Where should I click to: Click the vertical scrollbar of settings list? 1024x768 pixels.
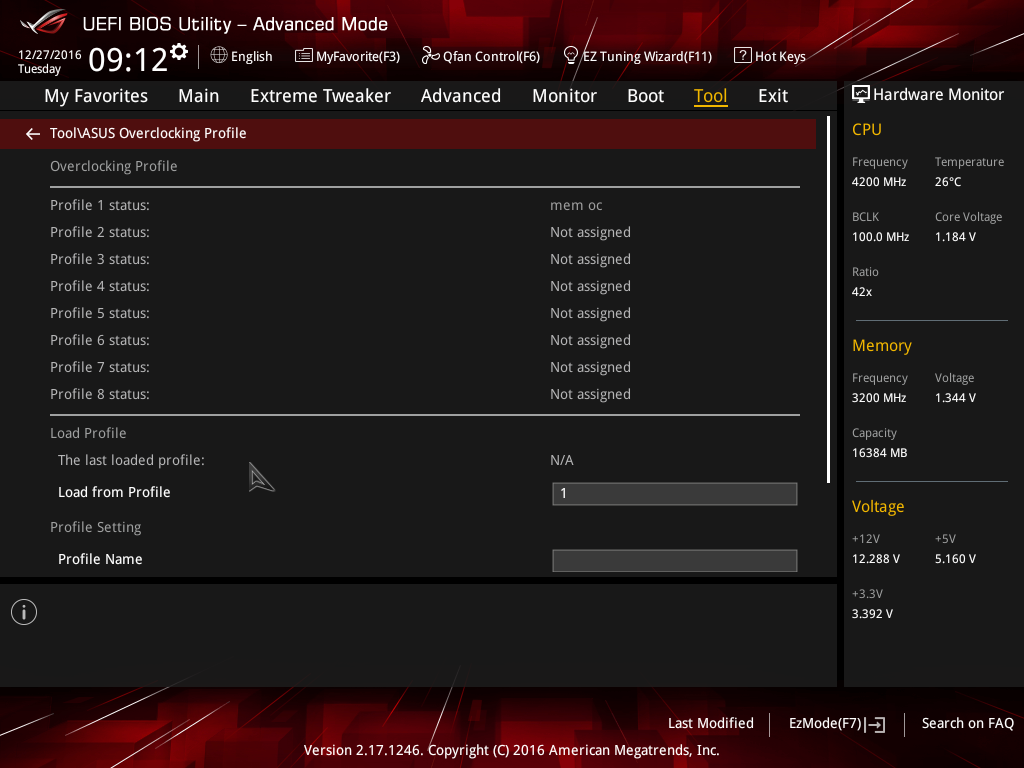coord(829,299)
